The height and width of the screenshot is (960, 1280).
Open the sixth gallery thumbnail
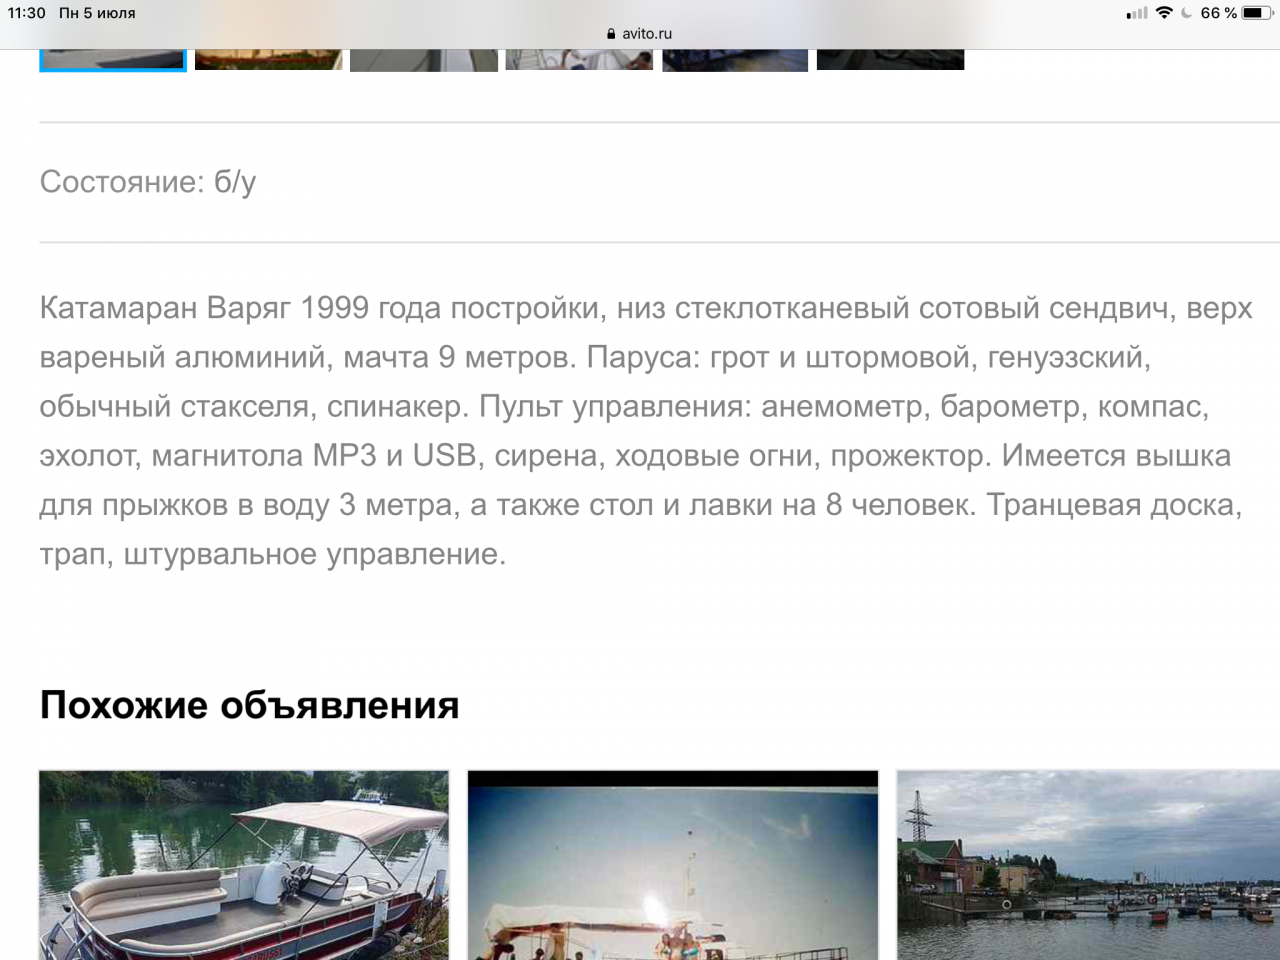tap(890, 59)
